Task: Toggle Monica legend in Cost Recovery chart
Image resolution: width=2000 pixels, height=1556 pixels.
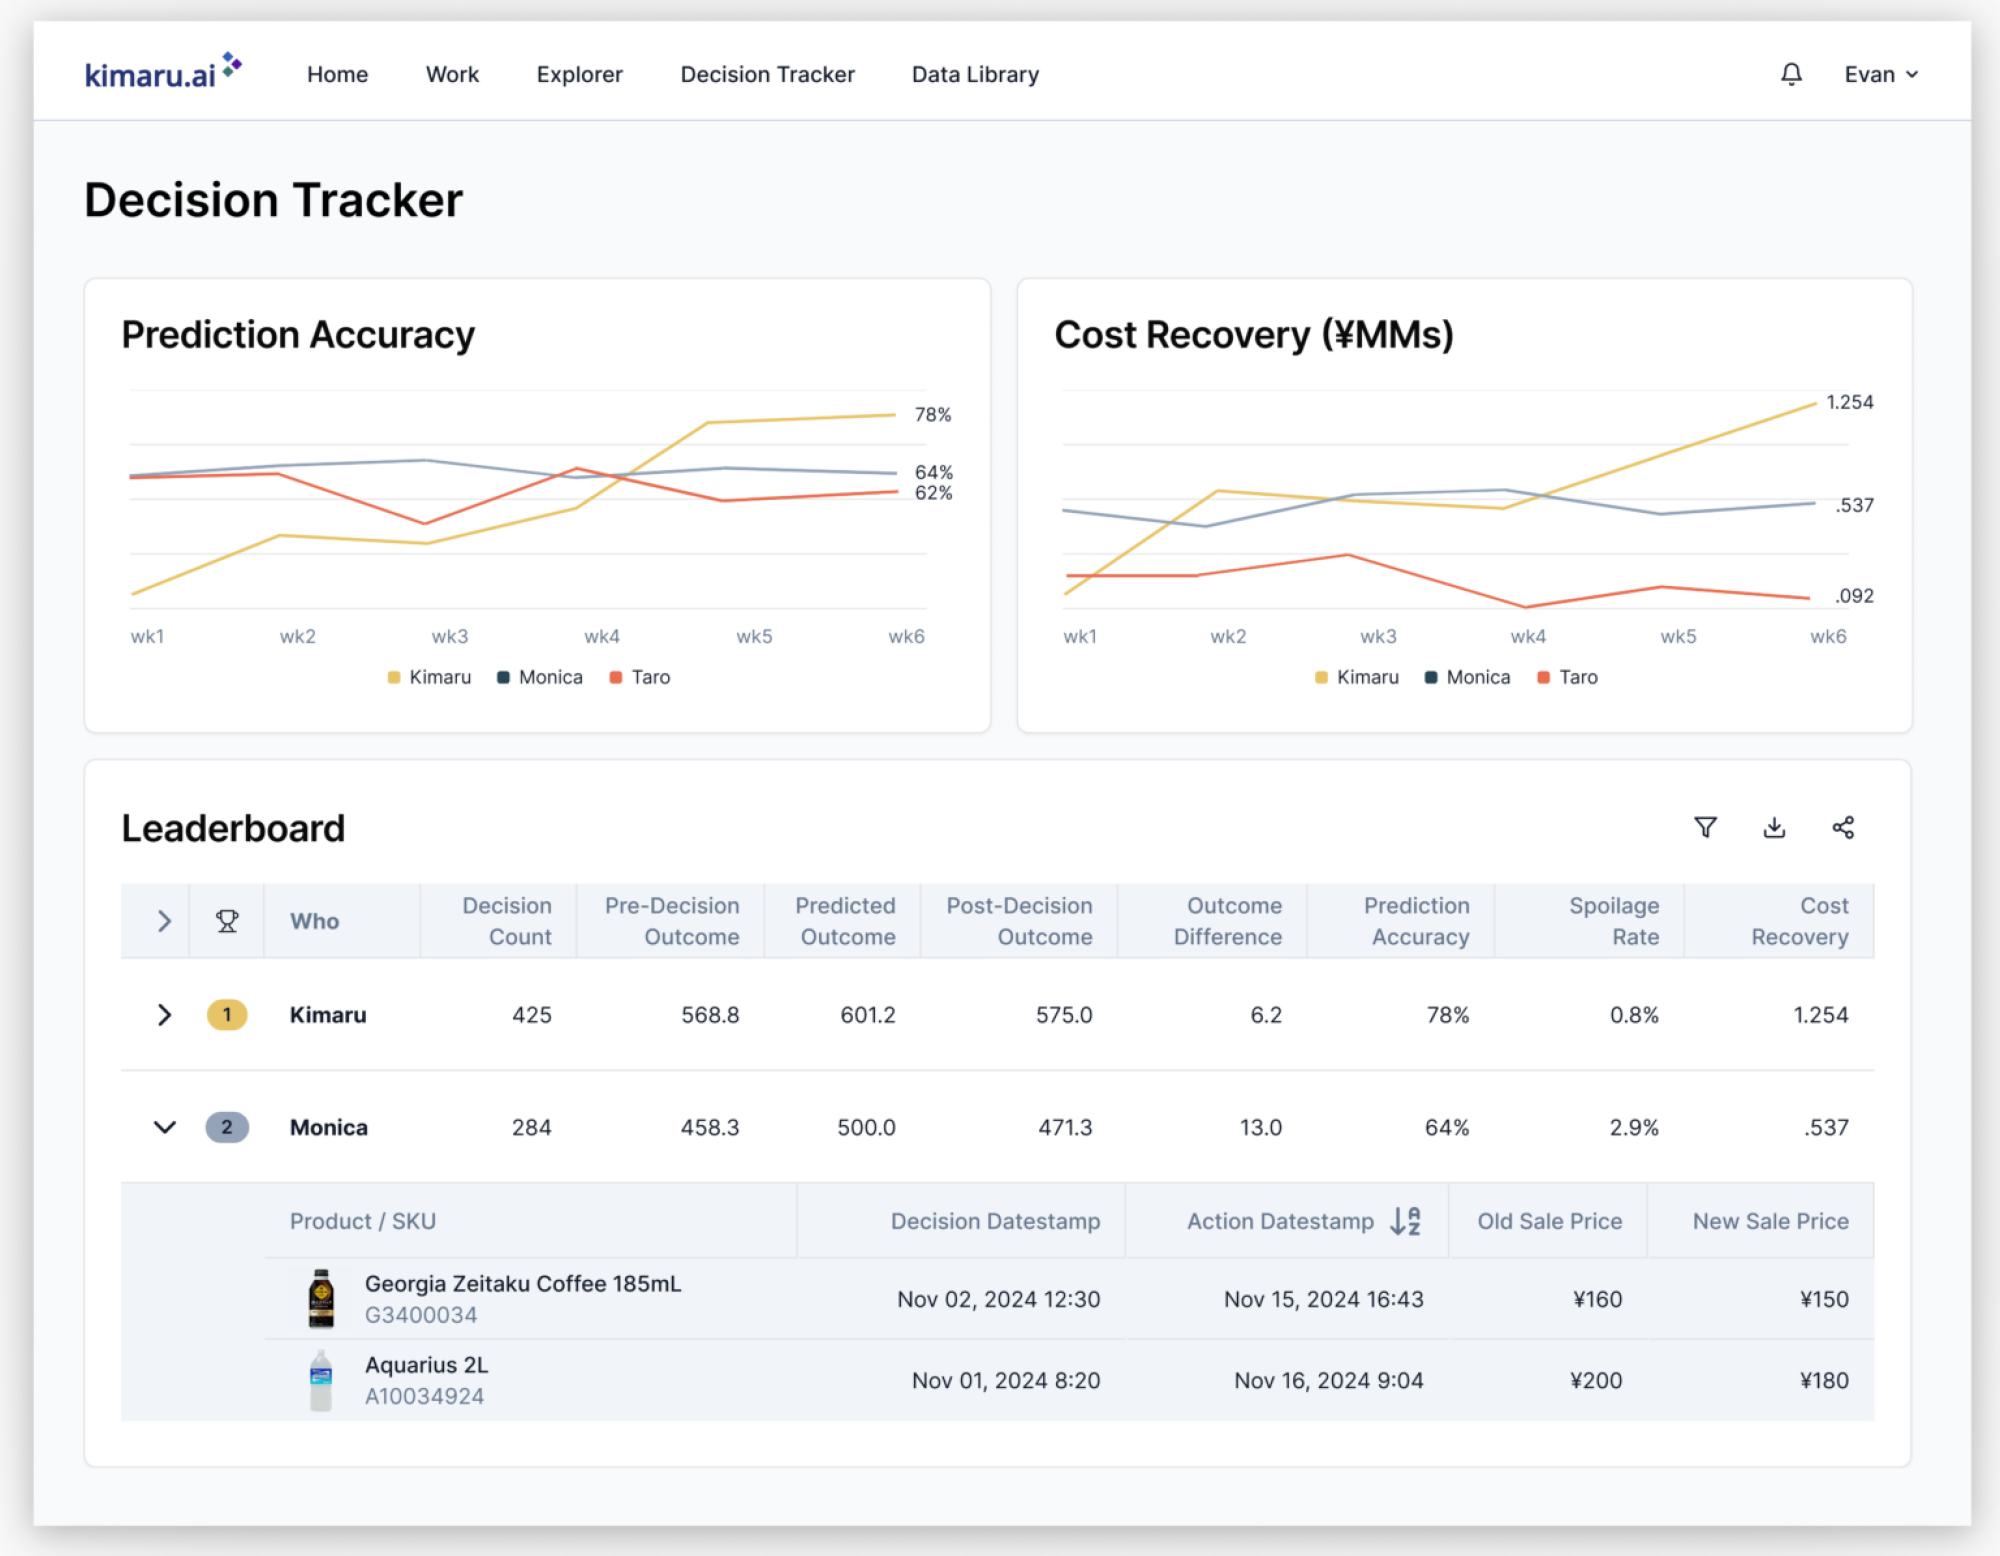Action: [1468, 677]
